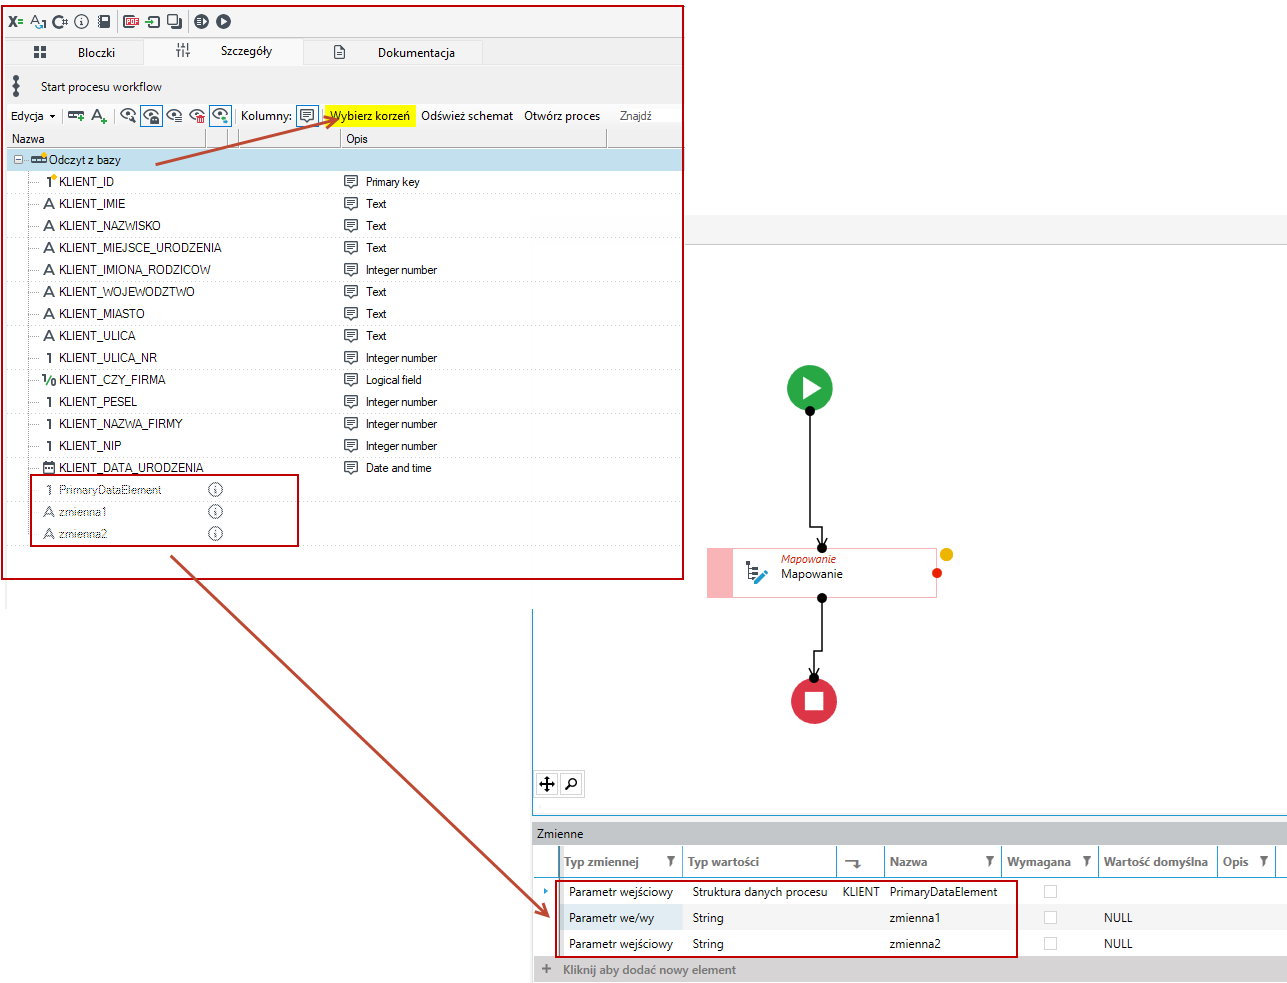Click the round play icon in top toolbar
This screenshot has width=1287, height=983.
pos(223,21)
